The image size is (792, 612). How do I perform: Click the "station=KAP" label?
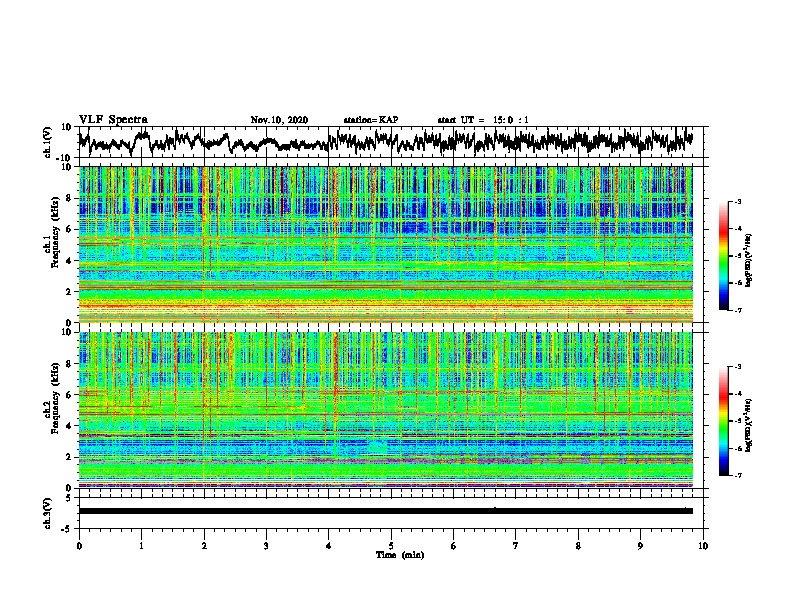[371, 120]
